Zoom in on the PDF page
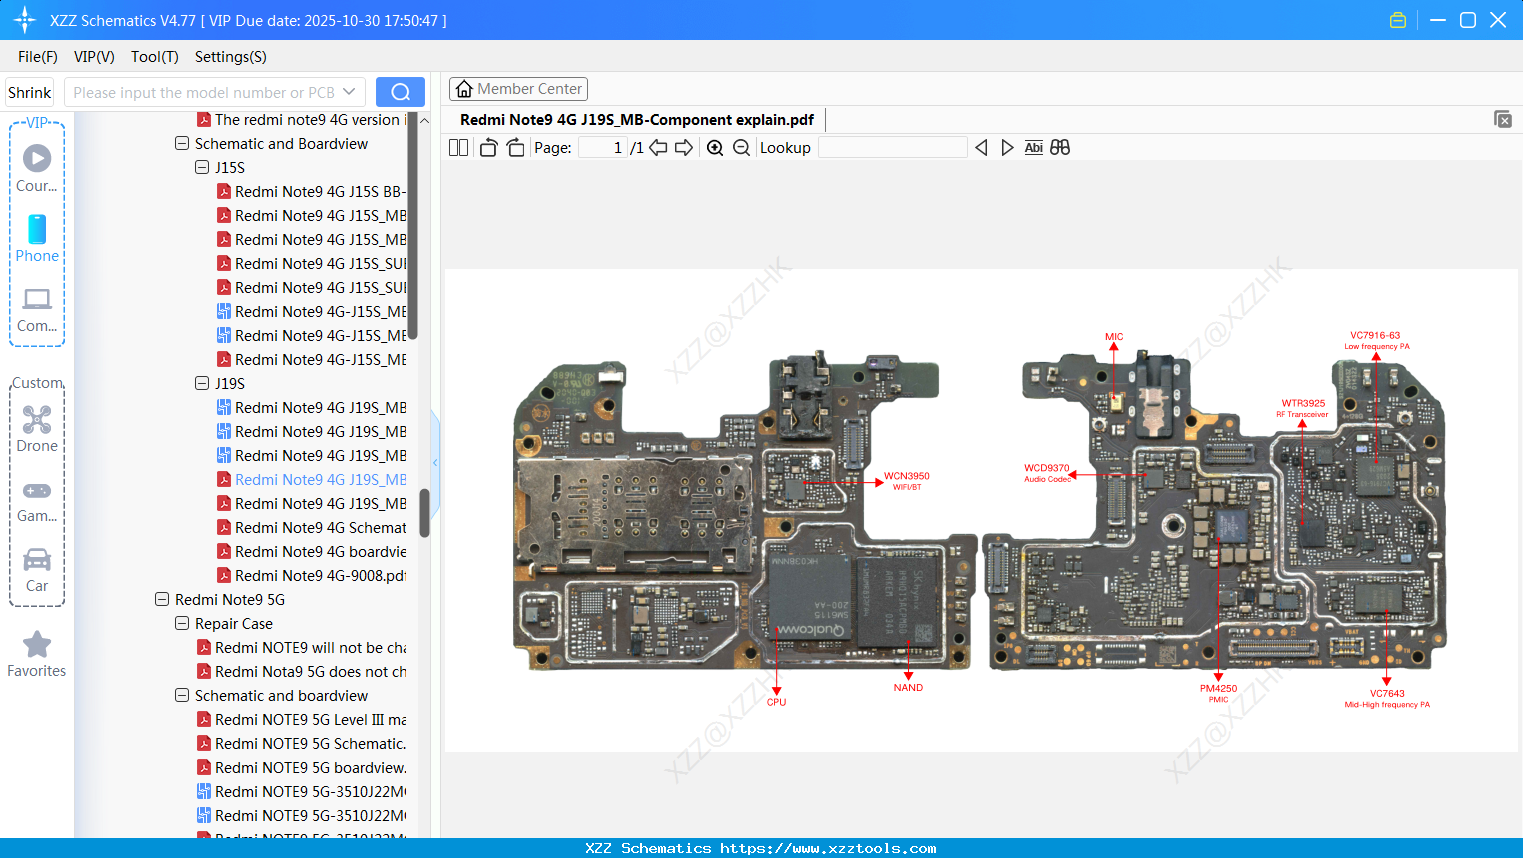Screen dimensions: 1523x858 pos(715,147)
